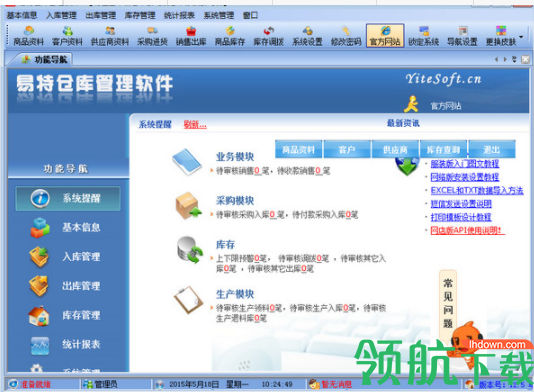Click tab scroll left arrow
The image size is (534, 392).
497,60
